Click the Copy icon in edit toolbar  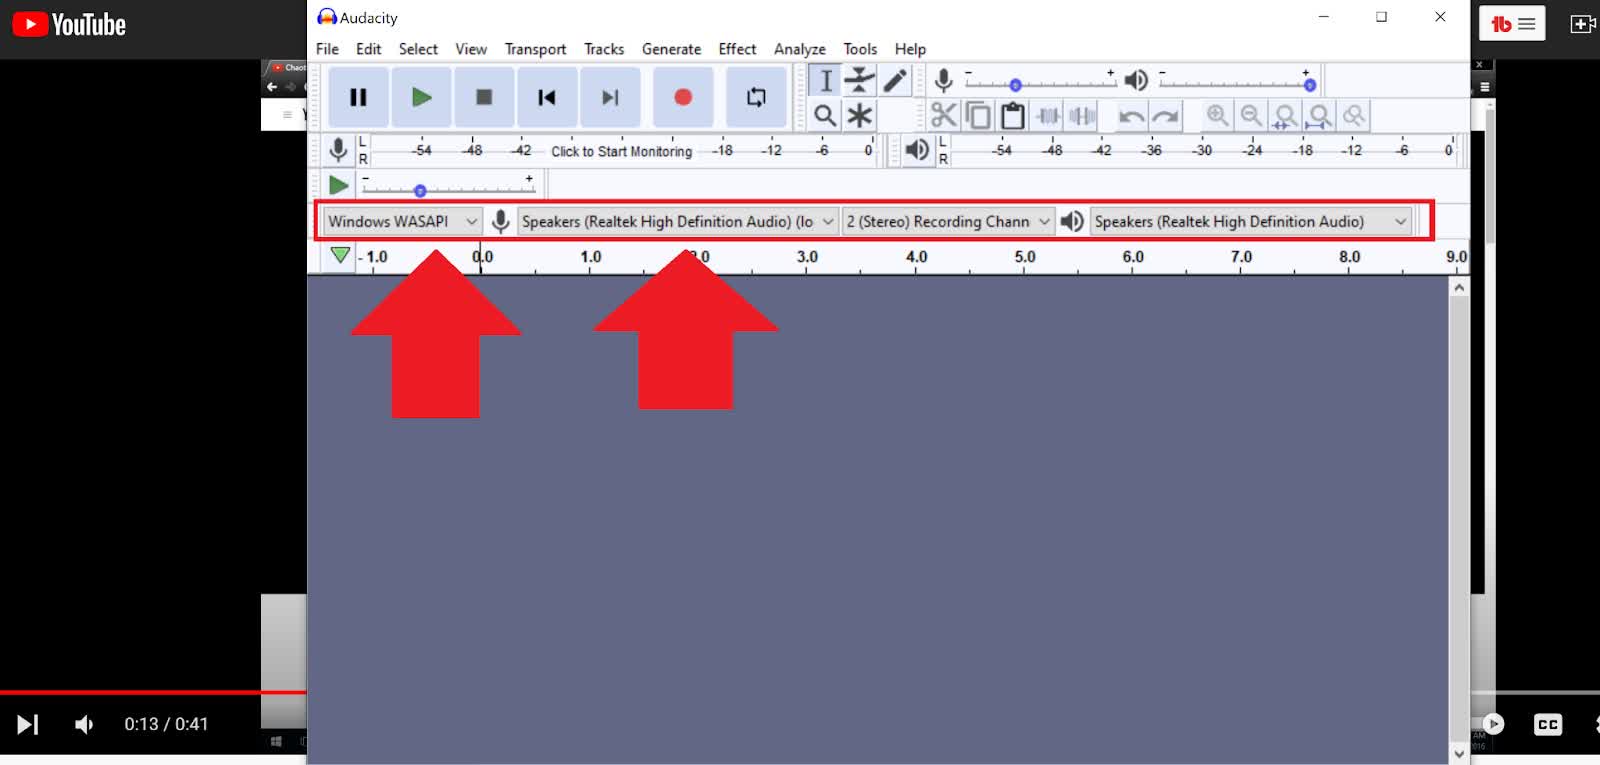(978, 115)
